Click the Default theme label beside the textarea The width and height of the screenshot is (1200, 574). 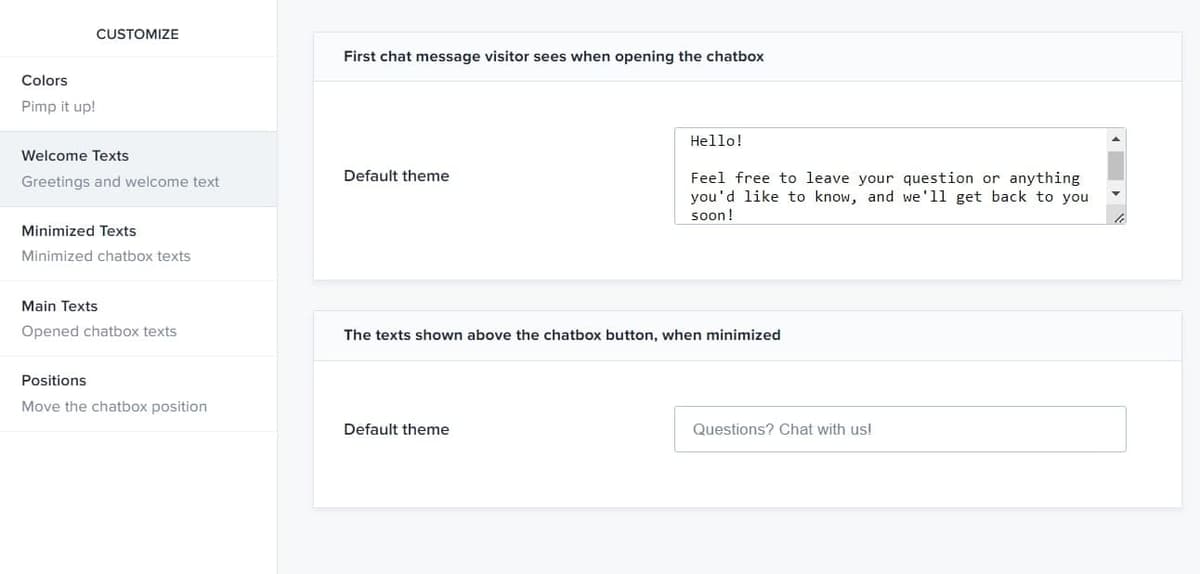396,176
